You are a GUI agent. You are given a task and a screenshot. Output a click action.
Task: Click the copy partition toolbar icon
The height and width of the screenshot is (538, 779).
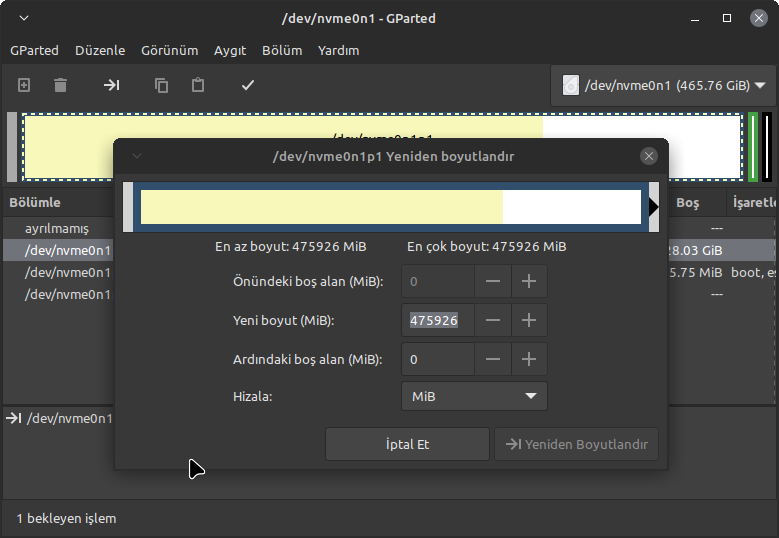[x=161, y=85]
